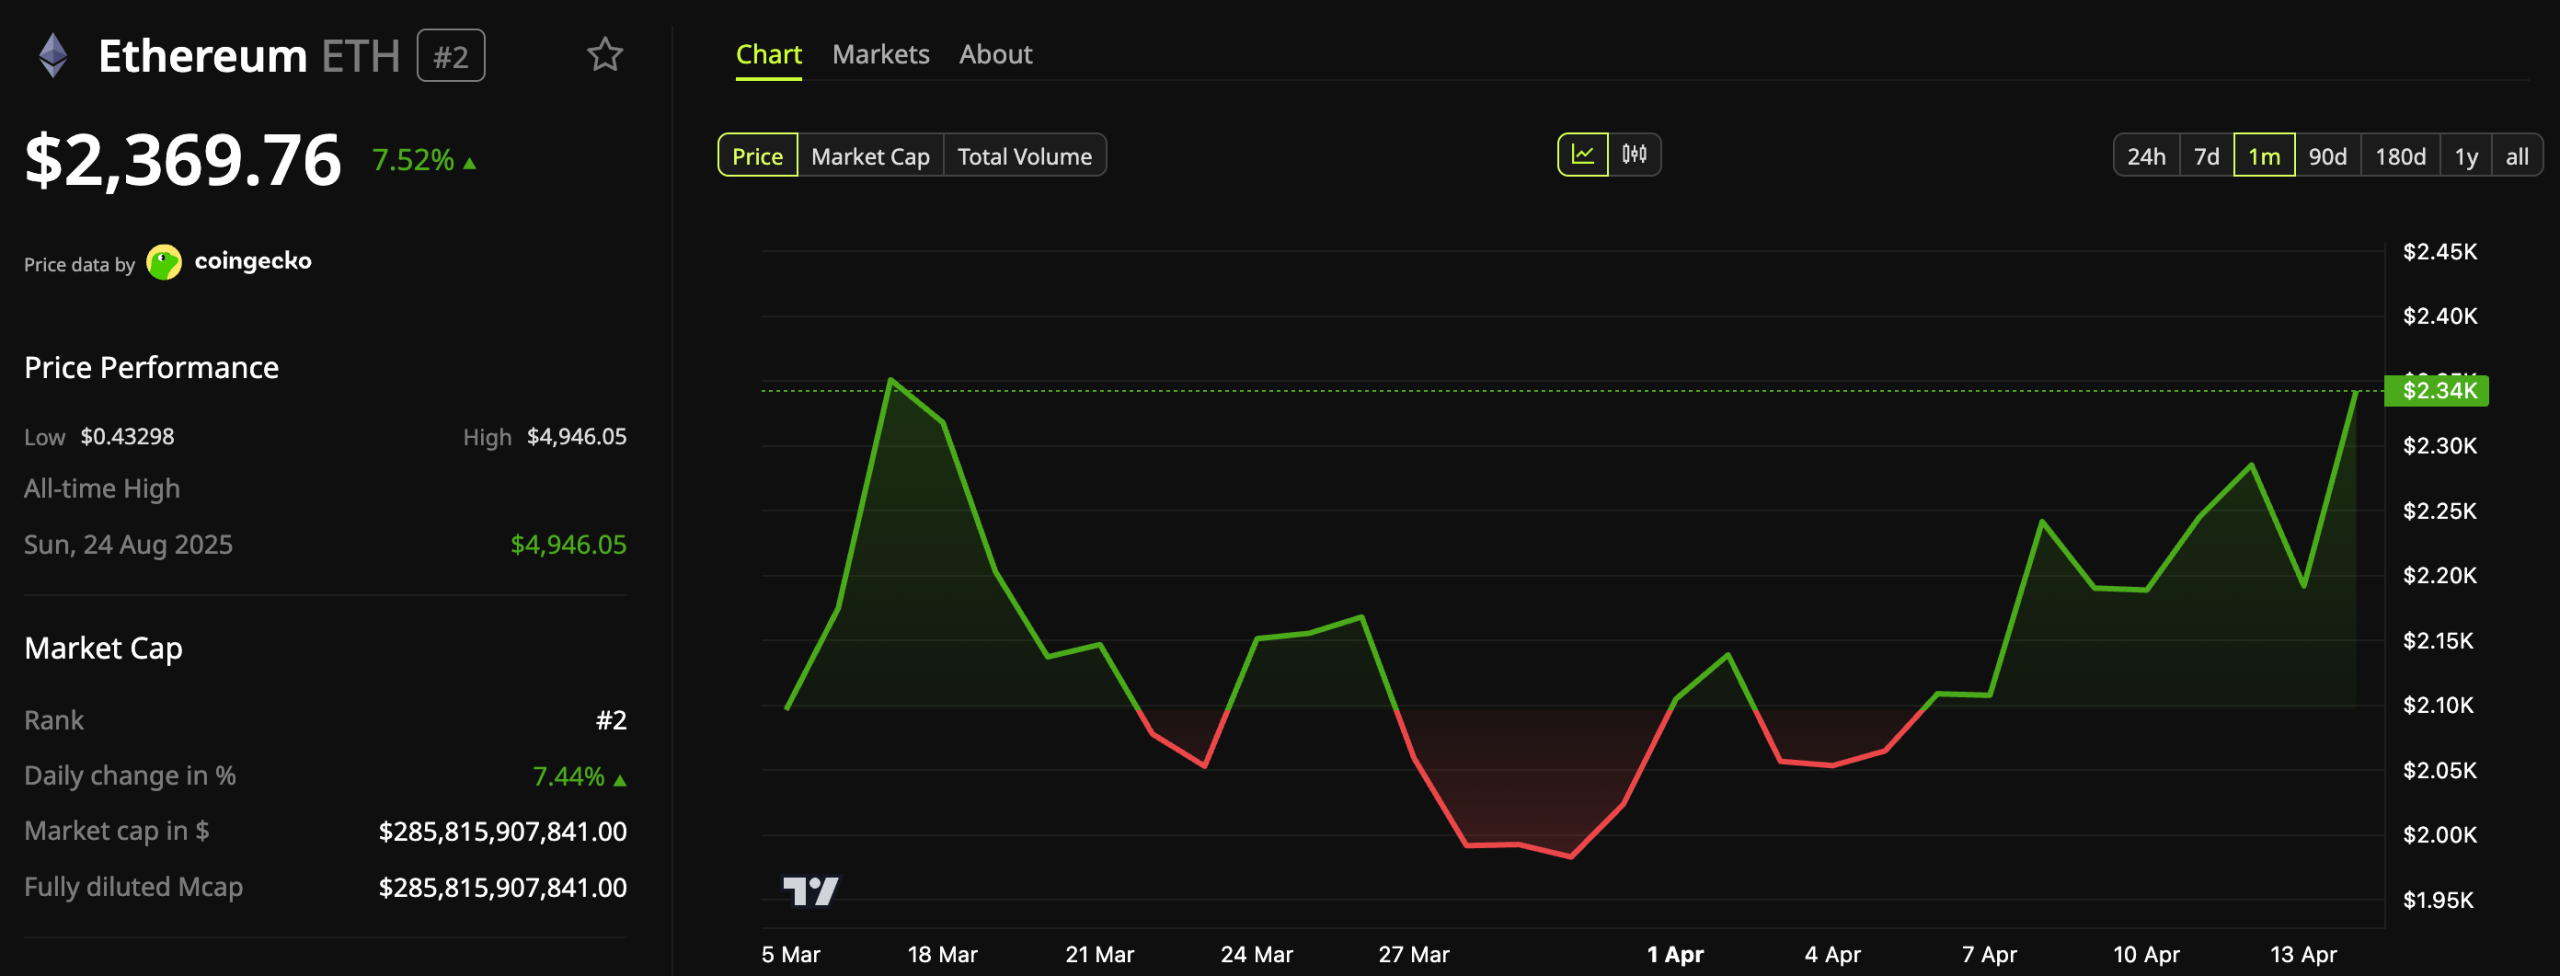The width and height of the screenshot is (2560, 976).
Task: Select the all-time range button
Action: tap(2519, 156)
